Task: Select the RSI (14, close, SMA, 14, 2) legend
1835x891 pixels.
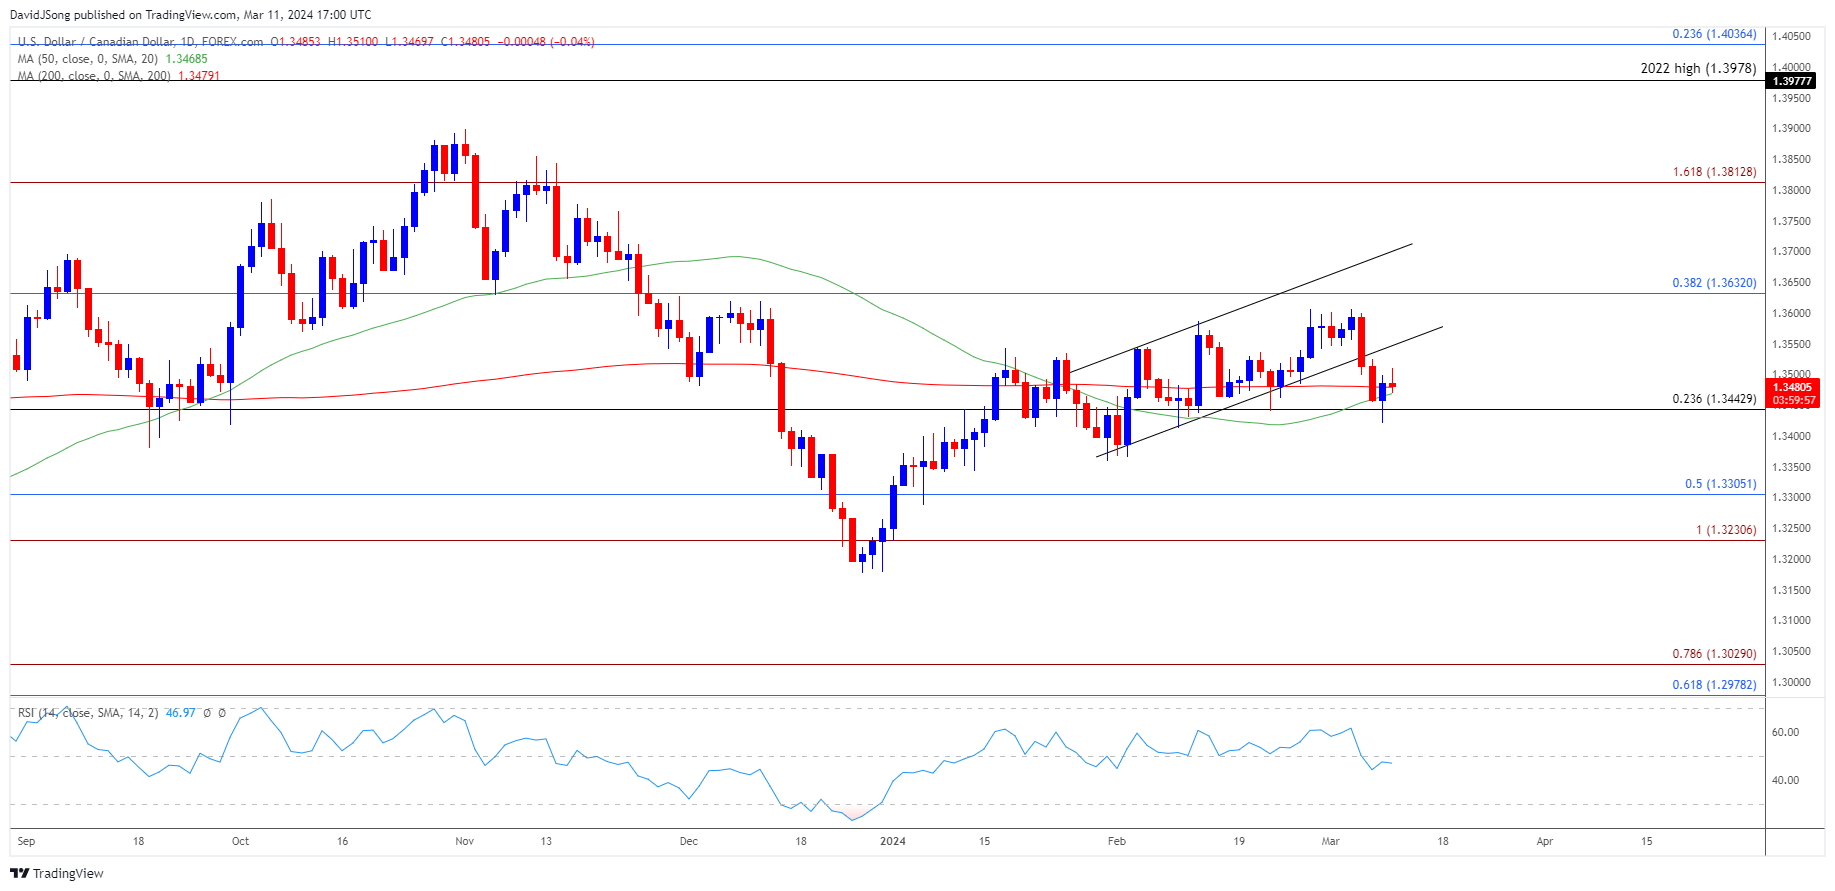Action: pos(88,713)
